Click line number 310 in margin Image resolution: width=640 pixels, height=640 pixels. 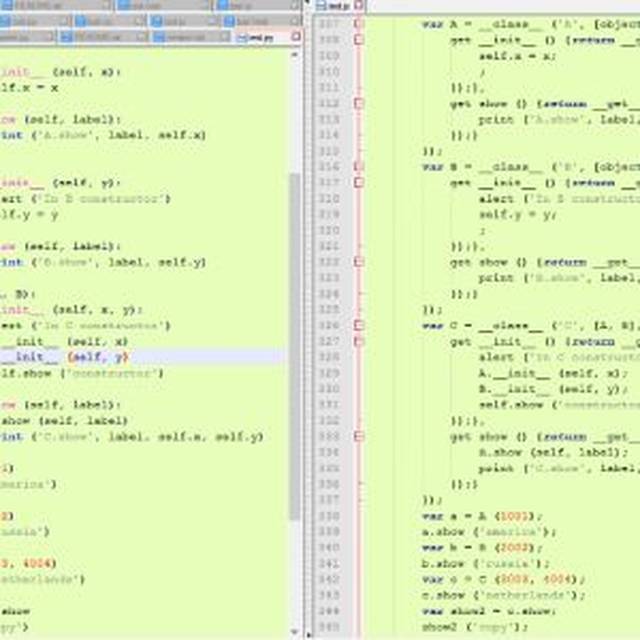(329, 71)
